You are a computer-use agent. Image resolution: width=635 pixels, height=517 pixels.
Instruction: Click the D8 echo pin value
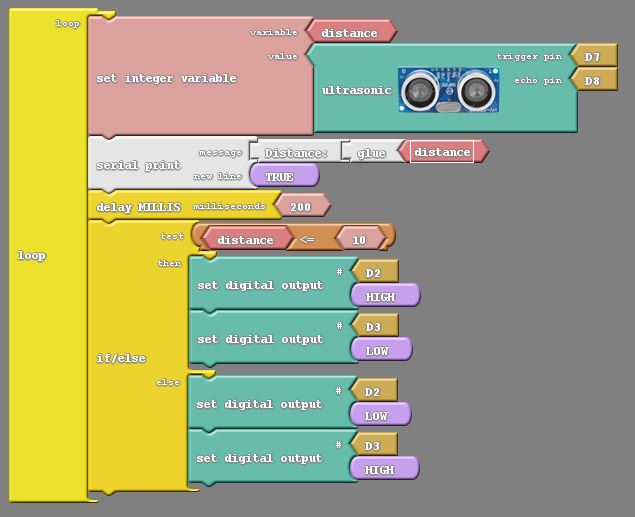593,80
